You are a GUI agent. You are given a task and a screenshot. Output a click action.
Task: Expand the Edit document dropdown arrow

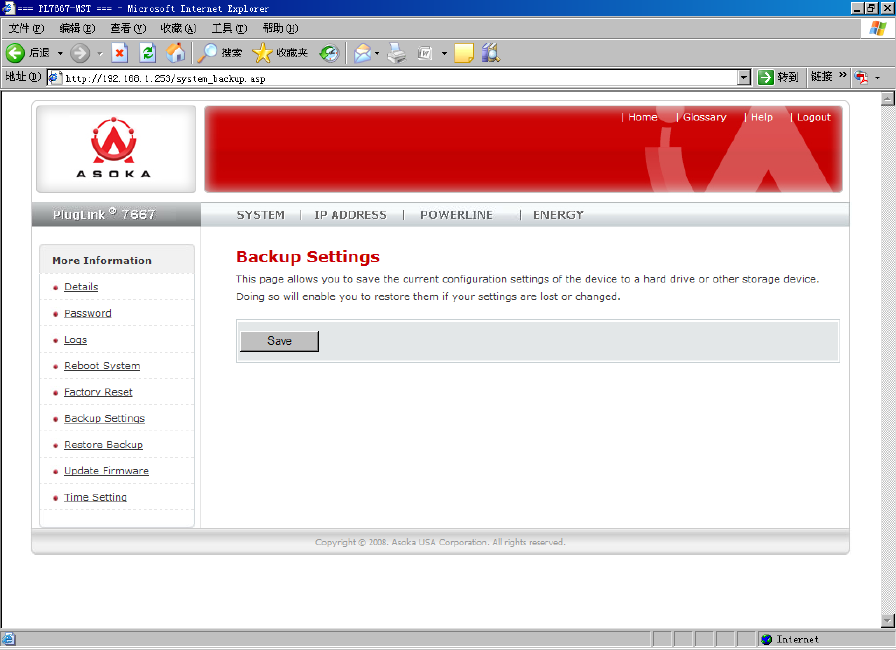(444, 54)
